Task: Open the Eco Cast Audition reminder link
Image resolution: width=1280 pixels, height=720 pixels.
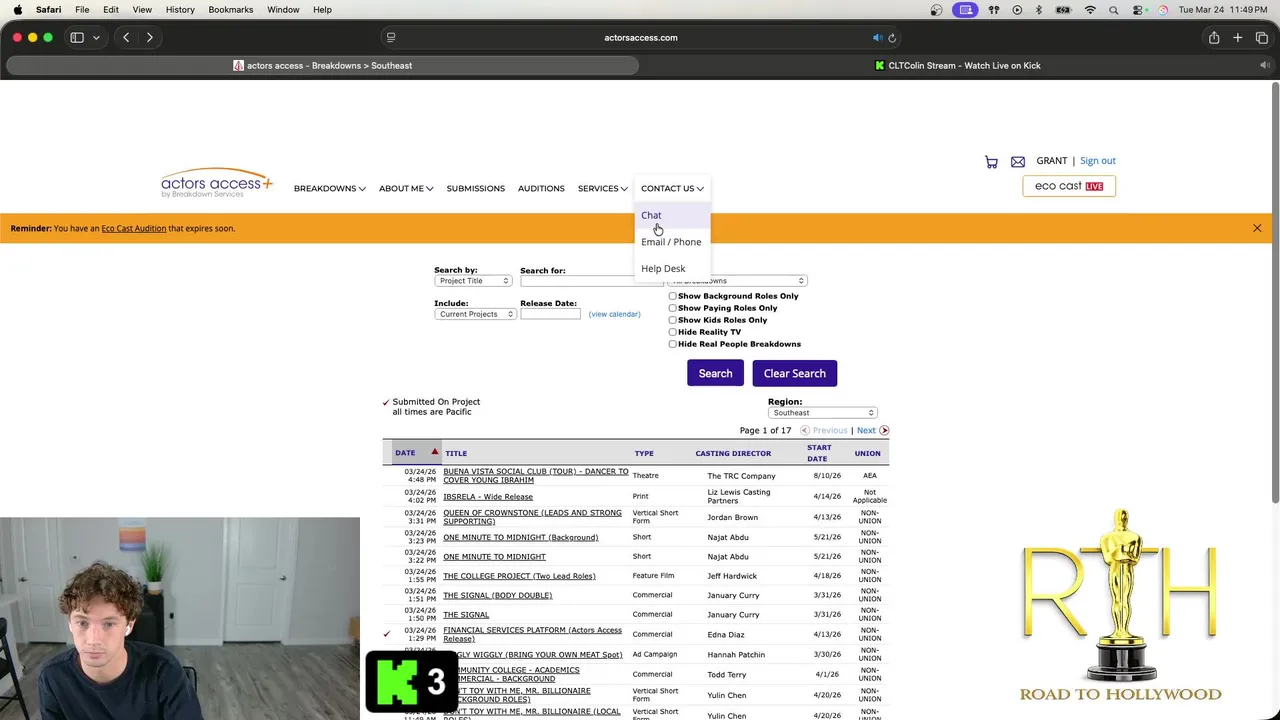Action: point(133,228)
